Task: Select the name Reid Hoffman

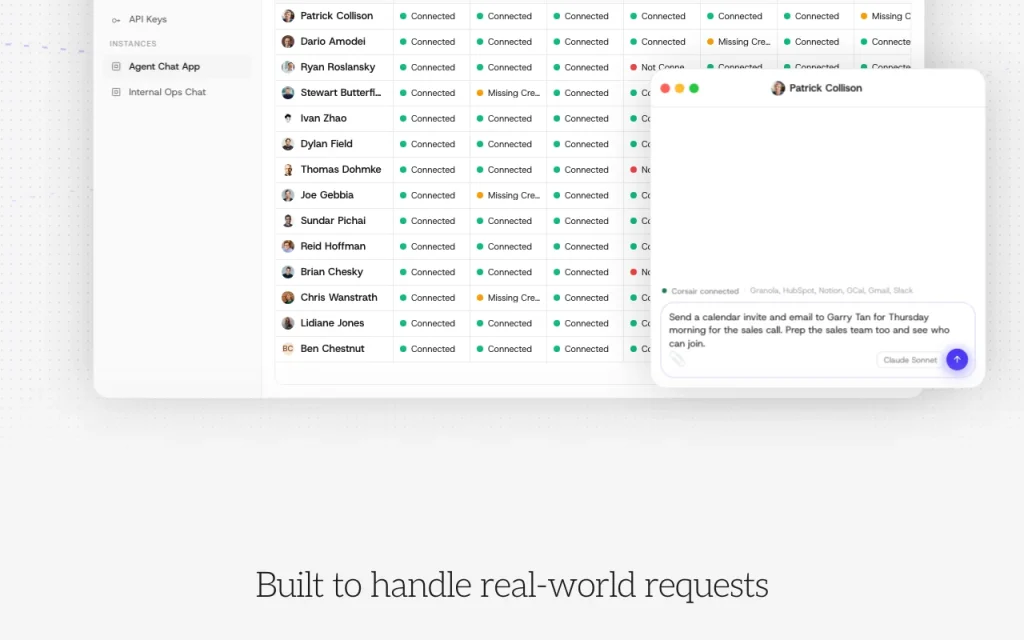Action: click(333, 246)
